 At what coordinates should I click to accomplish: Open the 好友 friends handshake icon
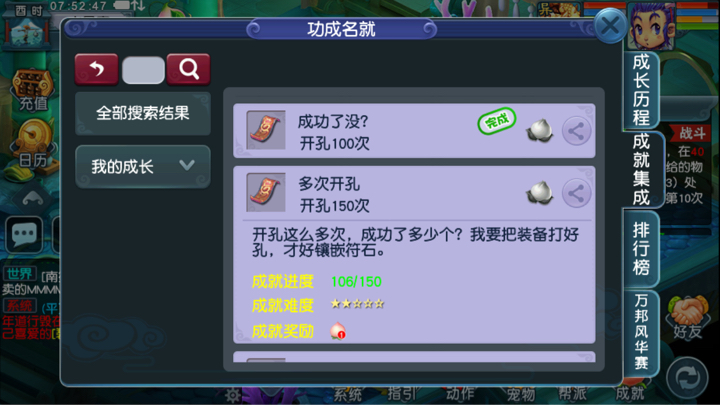(x=687, y=317)
